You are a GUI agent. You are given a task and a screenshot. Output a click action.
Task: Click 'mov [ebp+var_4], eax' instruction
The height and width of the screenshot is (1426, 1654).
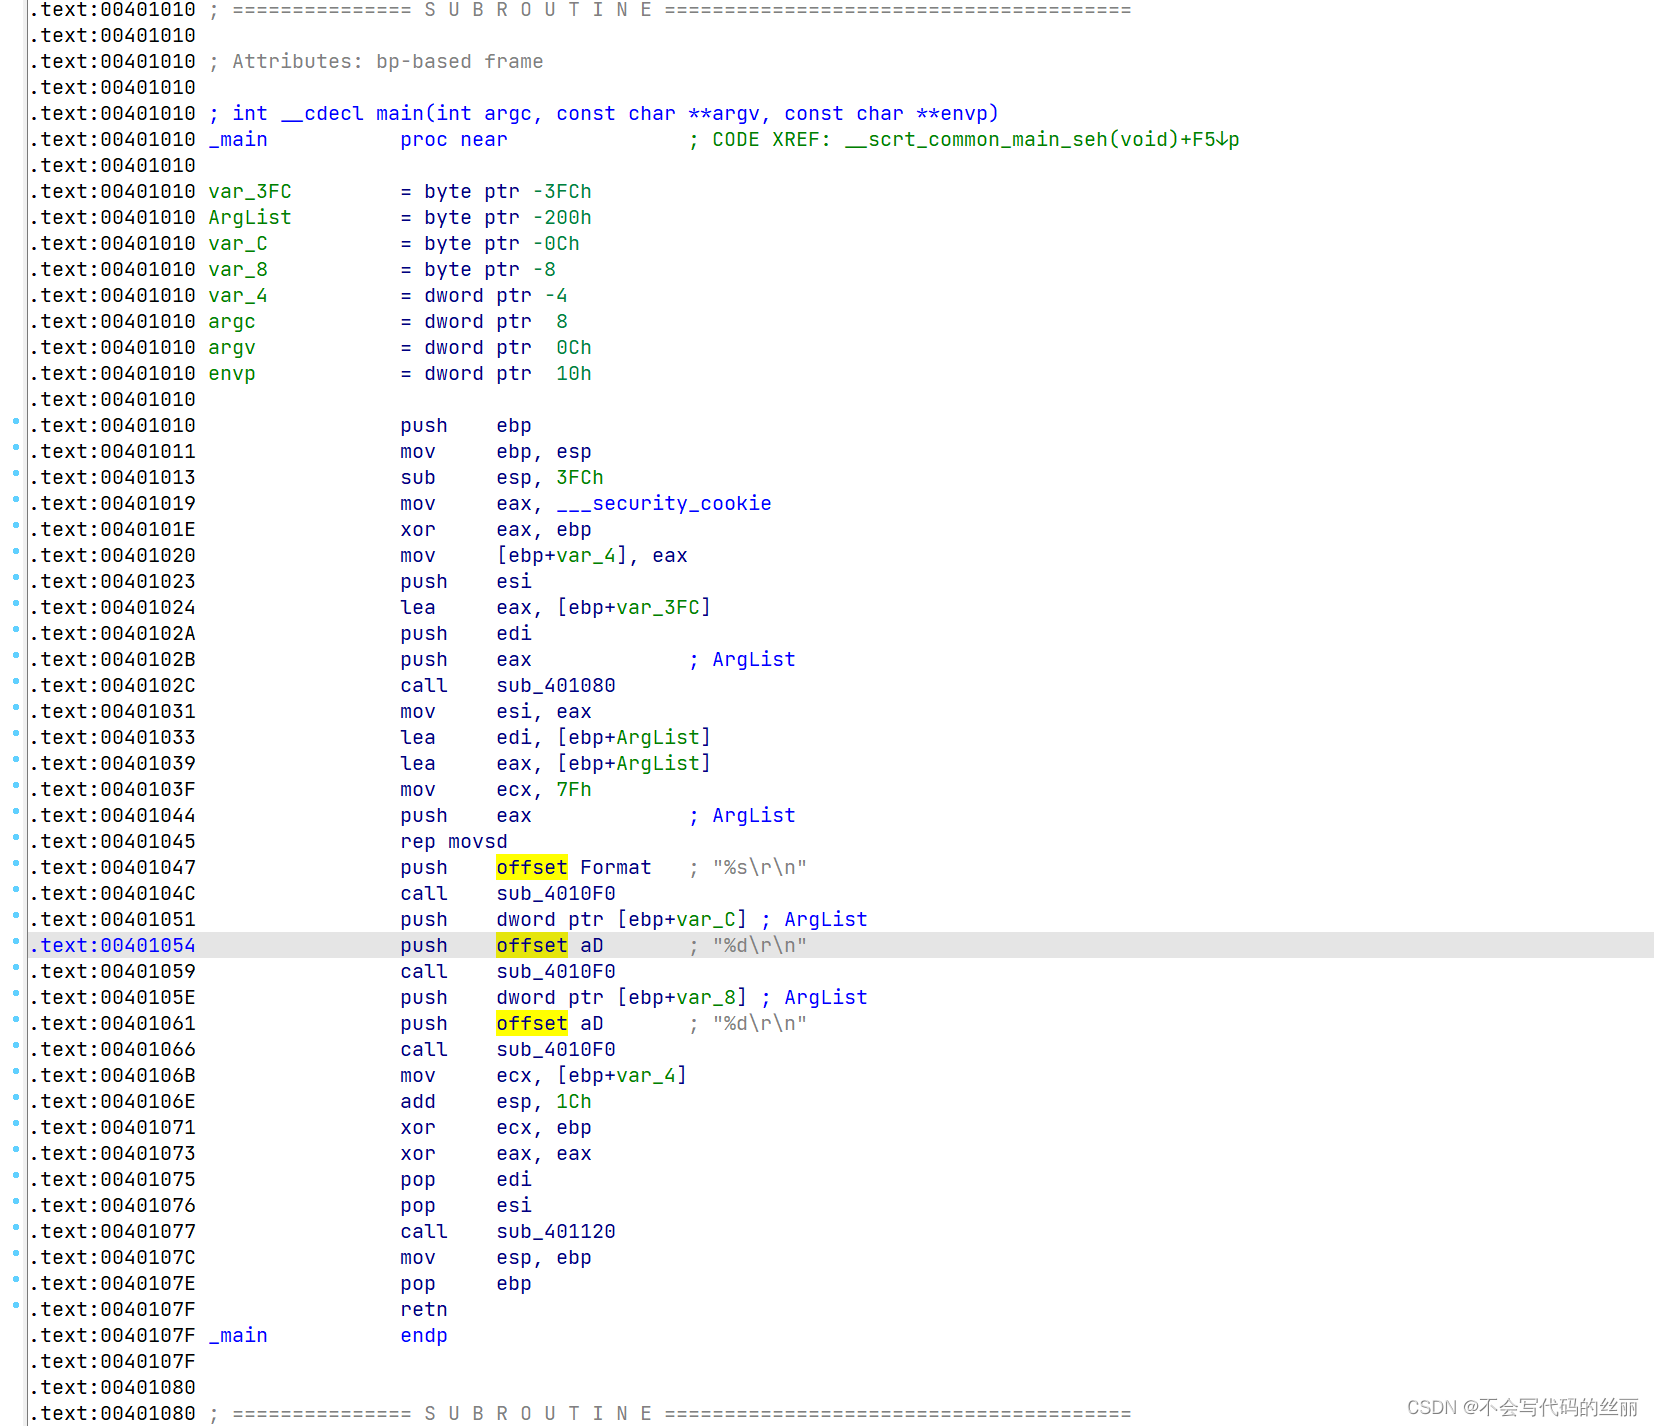pos(544,555)
